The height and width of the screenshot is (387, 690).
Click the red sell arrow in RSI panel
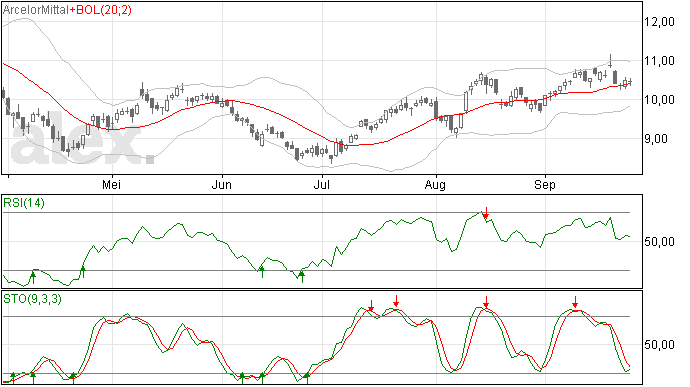pyautogui.click(x=486, y=213)
